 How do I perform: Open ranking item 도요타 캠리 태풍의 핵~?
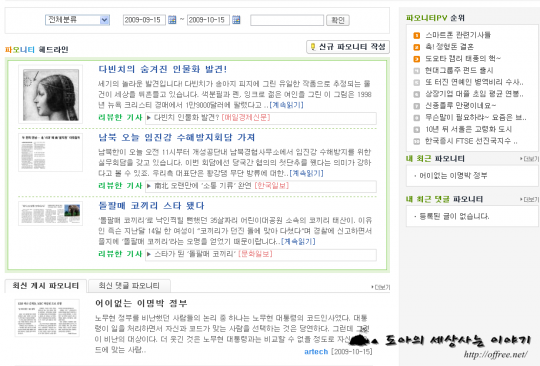(x=463, y=59)
